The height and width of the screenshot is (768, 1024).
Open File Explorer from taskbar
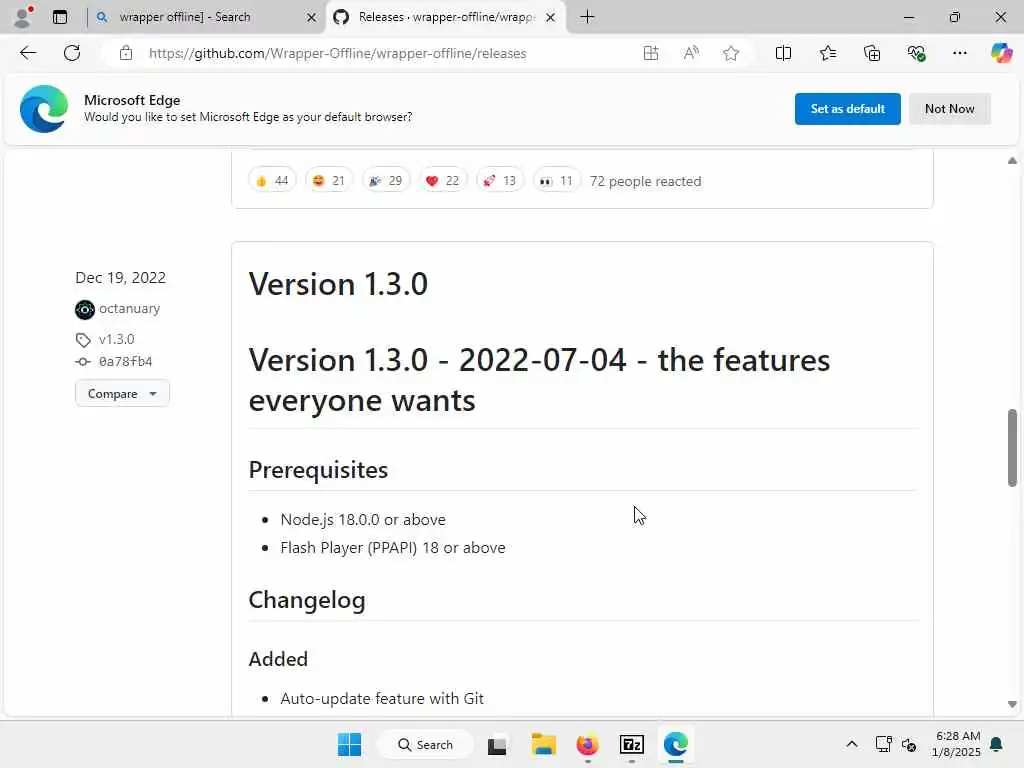[x=543, y=744]
